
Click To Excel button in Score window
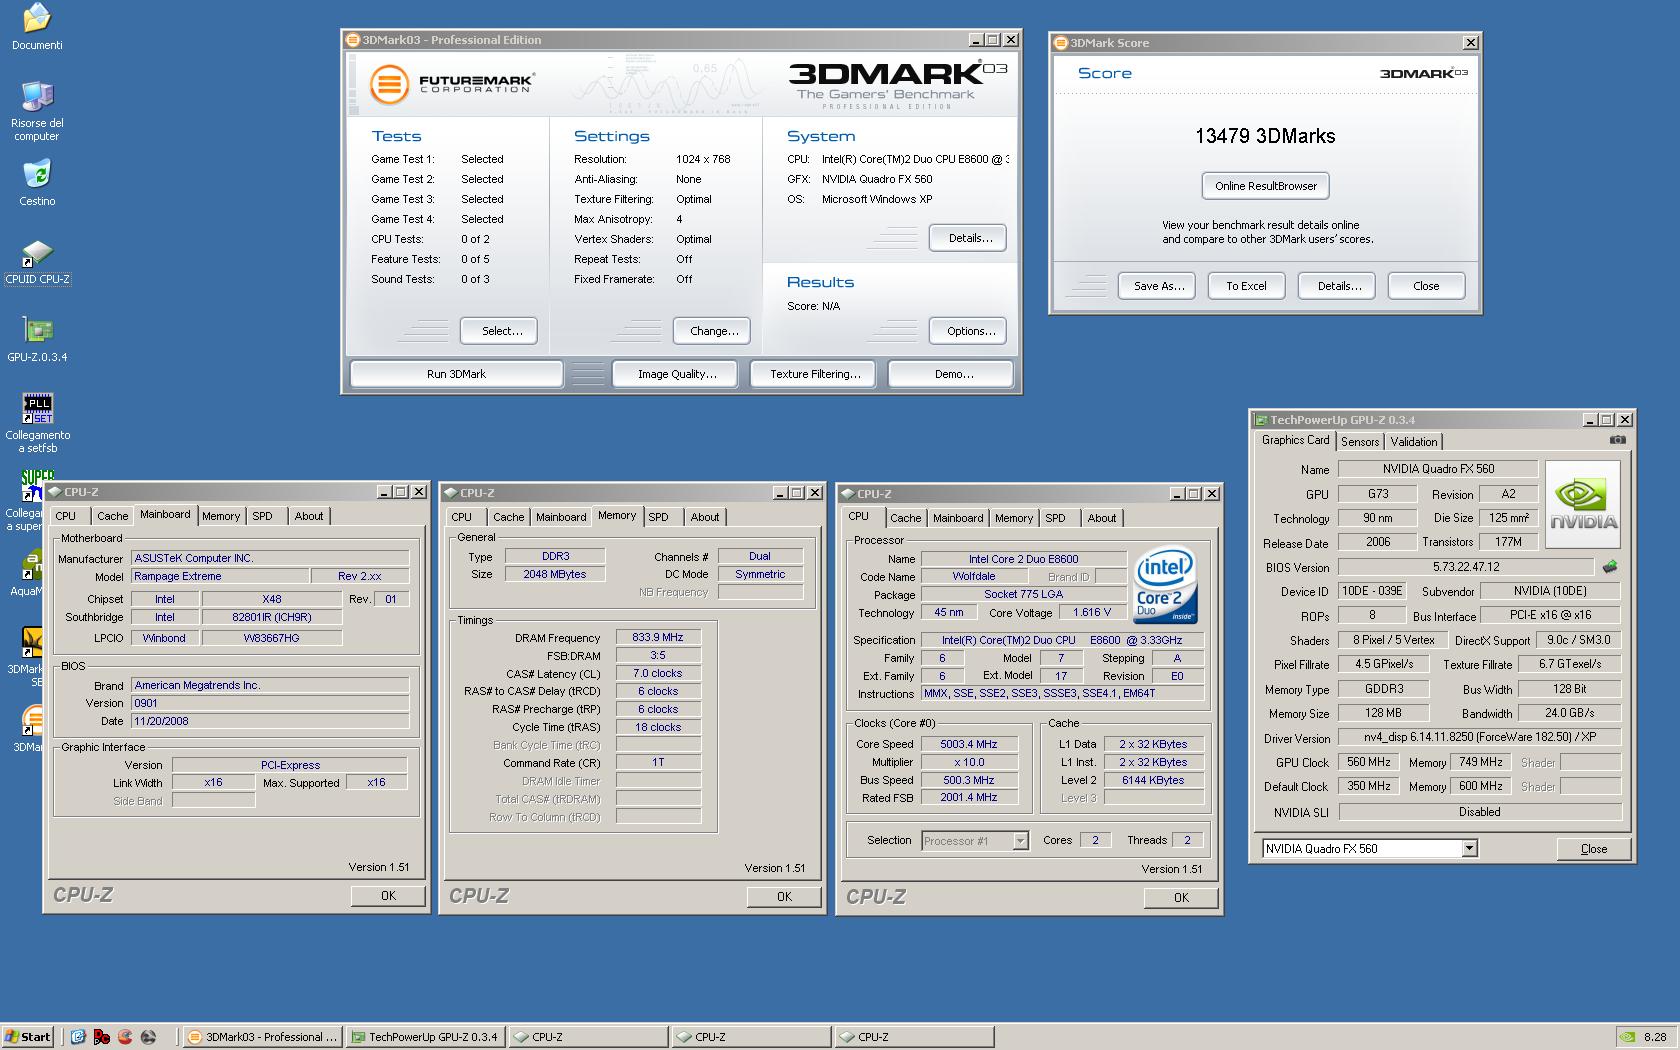pyautogui.click(x=1246, y=286)
